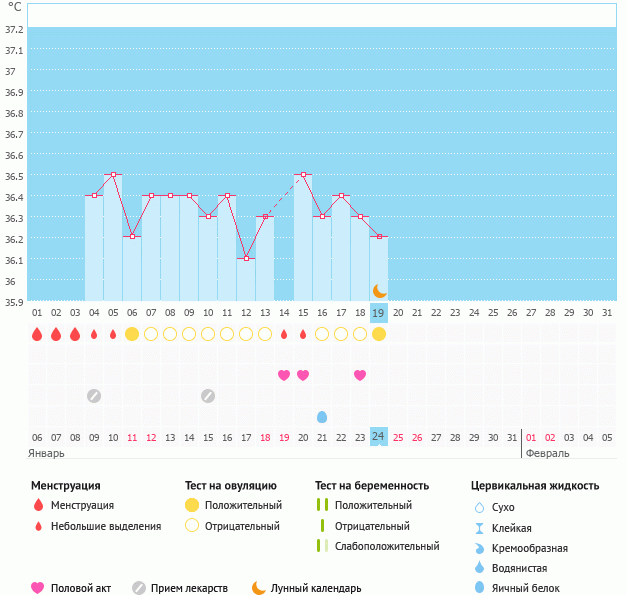Click the medication icon on cycle day 10
Viewport: 626px width, 595px height.
(208, 395)
